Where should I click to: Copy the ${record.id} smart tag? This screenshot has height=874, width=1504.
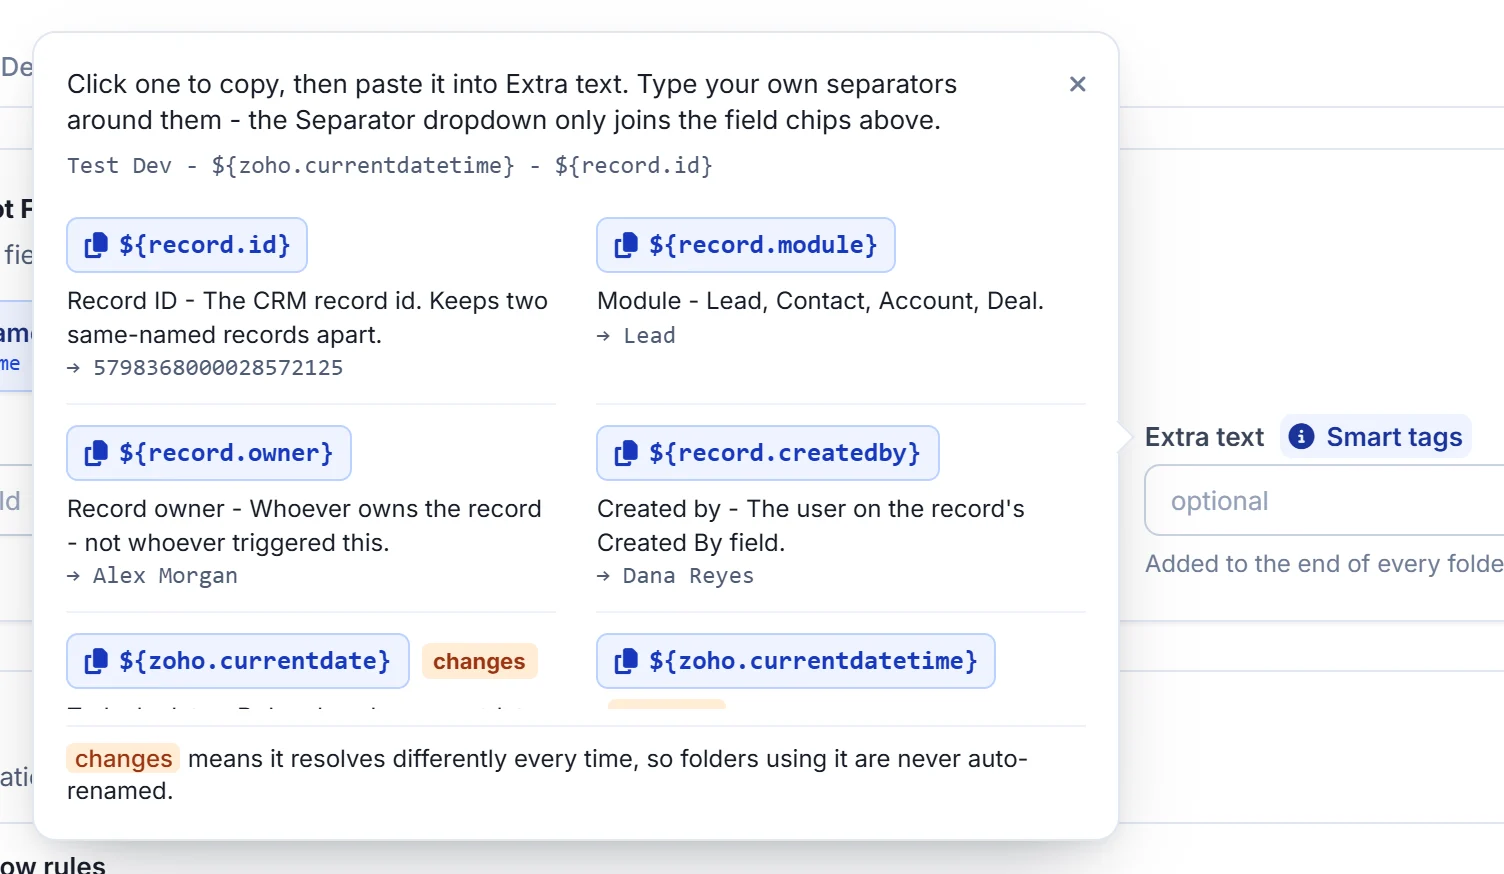click(x=187, y=245)
